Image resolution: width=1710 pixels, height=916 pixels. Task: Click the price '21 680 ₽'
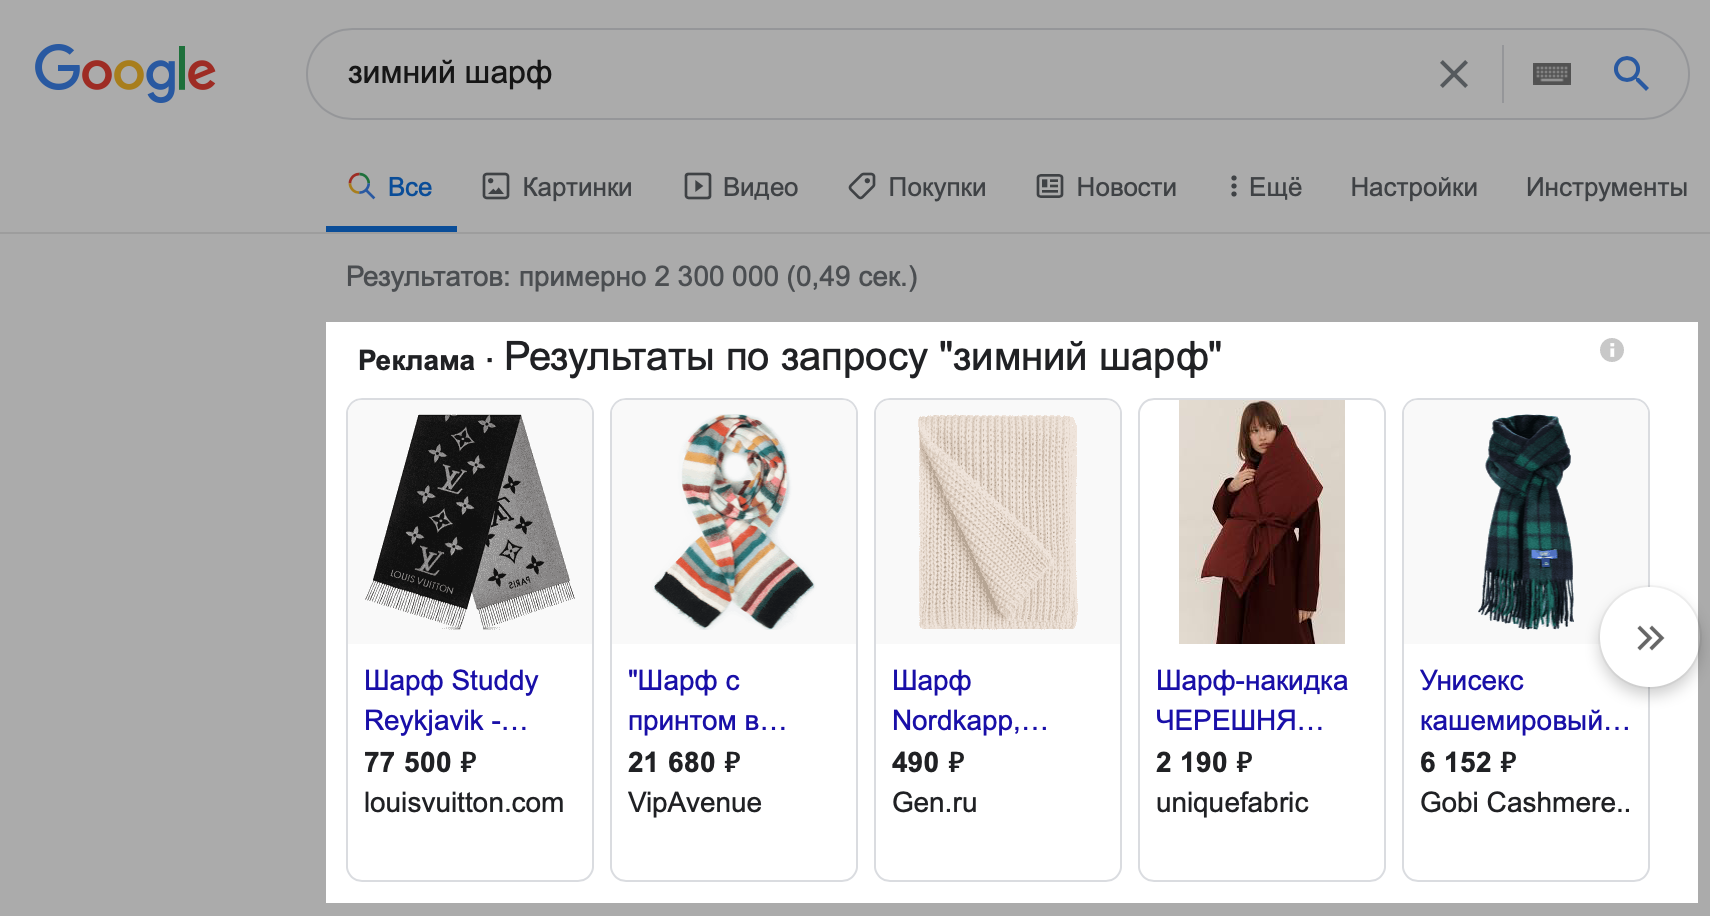684,762
